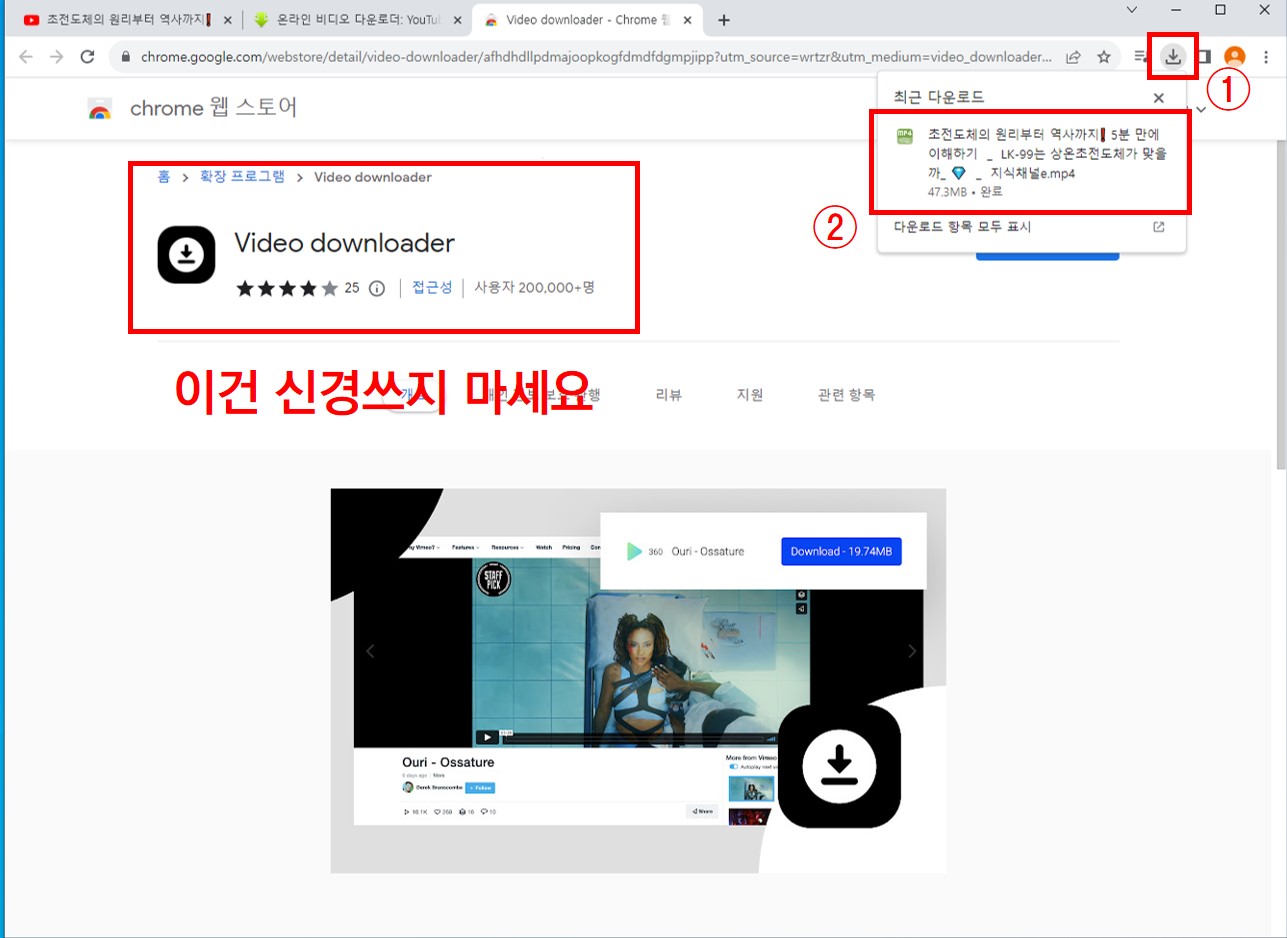Click the extension preview screenshot image

pos(638,680)
